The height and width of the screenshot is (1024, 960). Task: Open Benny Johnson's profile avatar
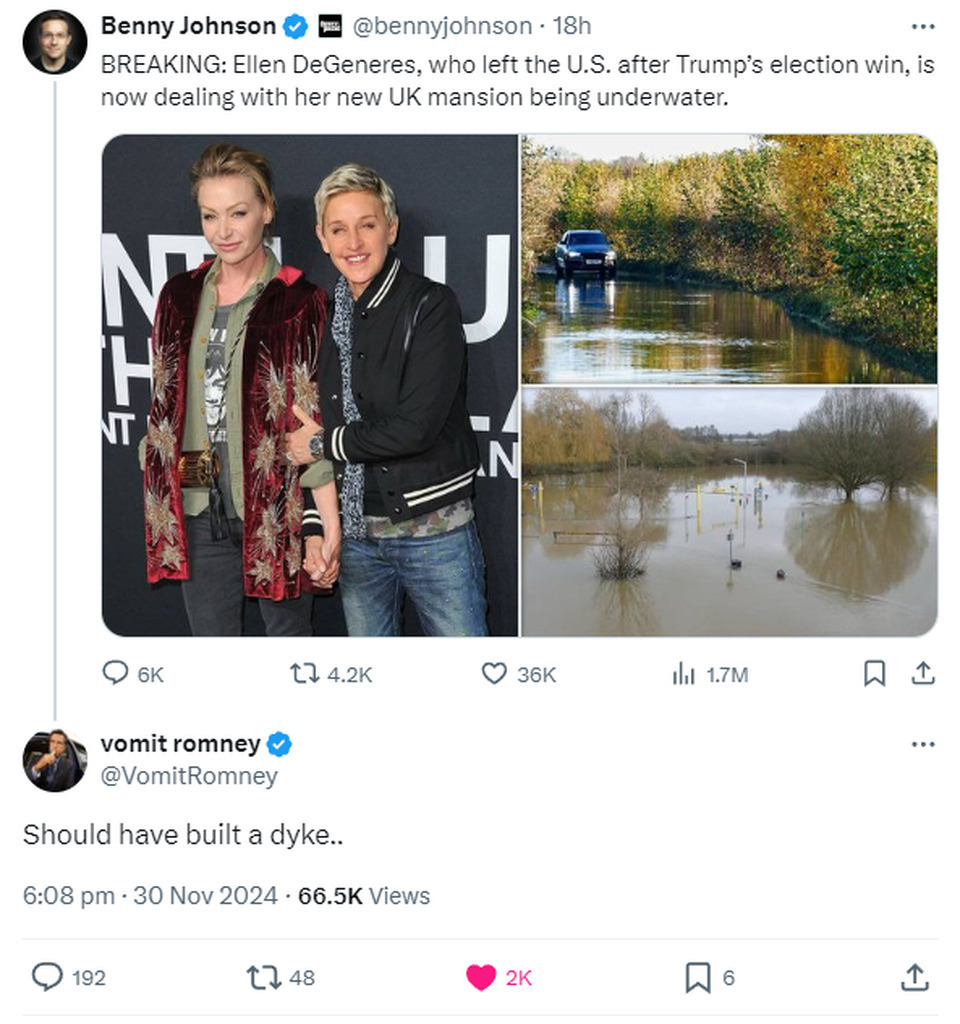tap(54, 42)
